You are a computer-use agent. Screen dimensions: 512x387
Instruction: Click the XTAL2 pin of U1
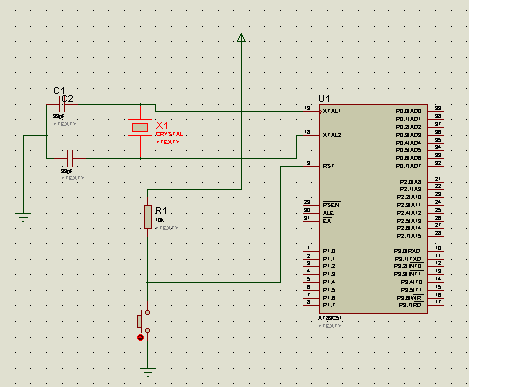(312, 135)
